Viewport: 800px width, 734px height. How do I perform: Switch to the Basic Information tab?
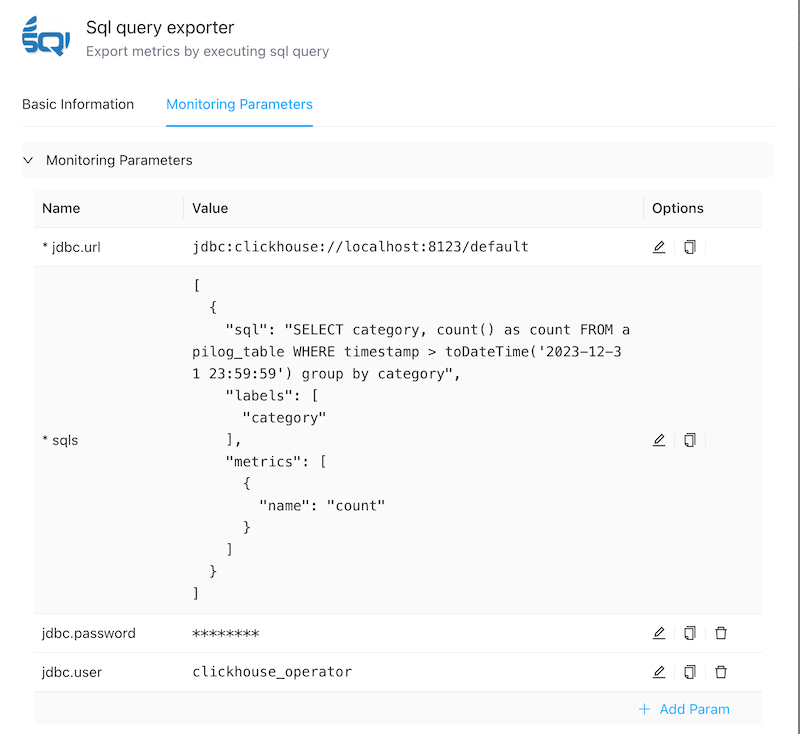coord(78,104)
